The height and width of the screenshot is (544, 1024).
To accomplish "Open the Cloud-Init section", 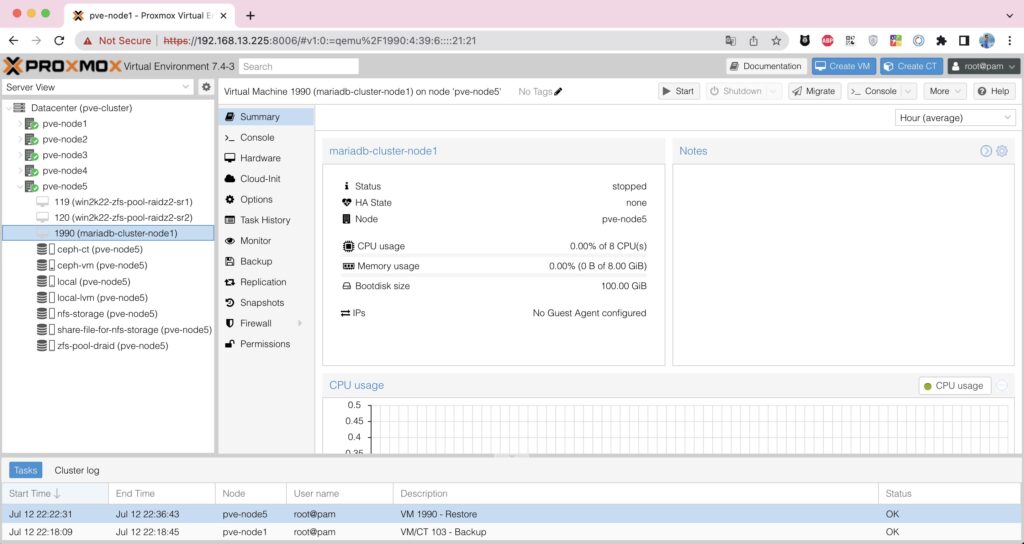I will click(x=266, y=179).
